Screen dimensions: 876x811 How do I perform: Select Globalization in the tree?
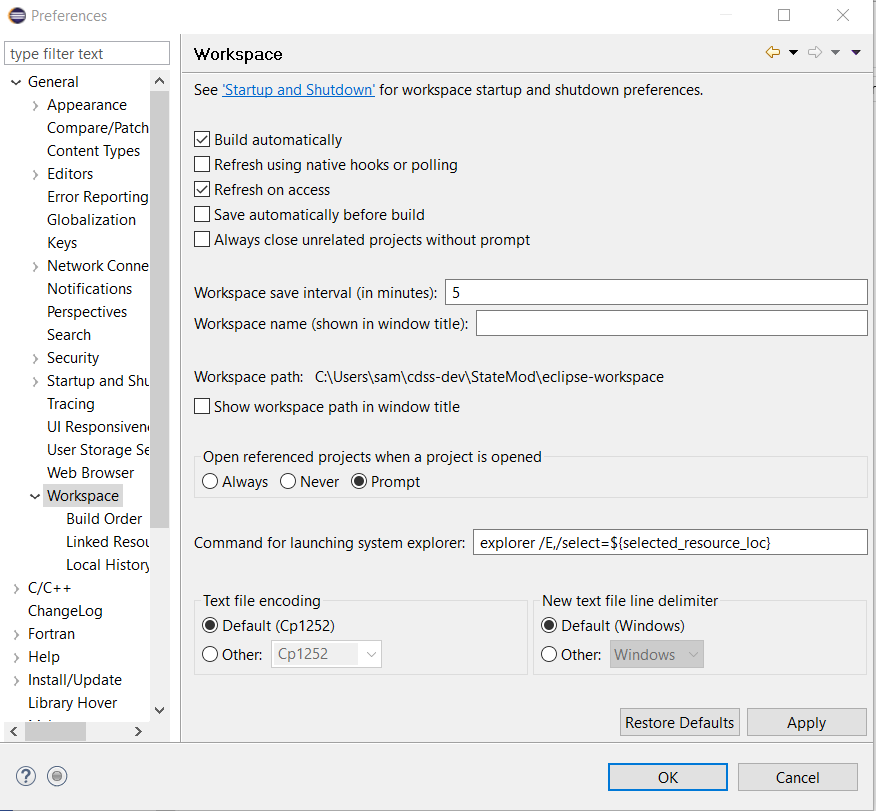[x=91, y=220]
